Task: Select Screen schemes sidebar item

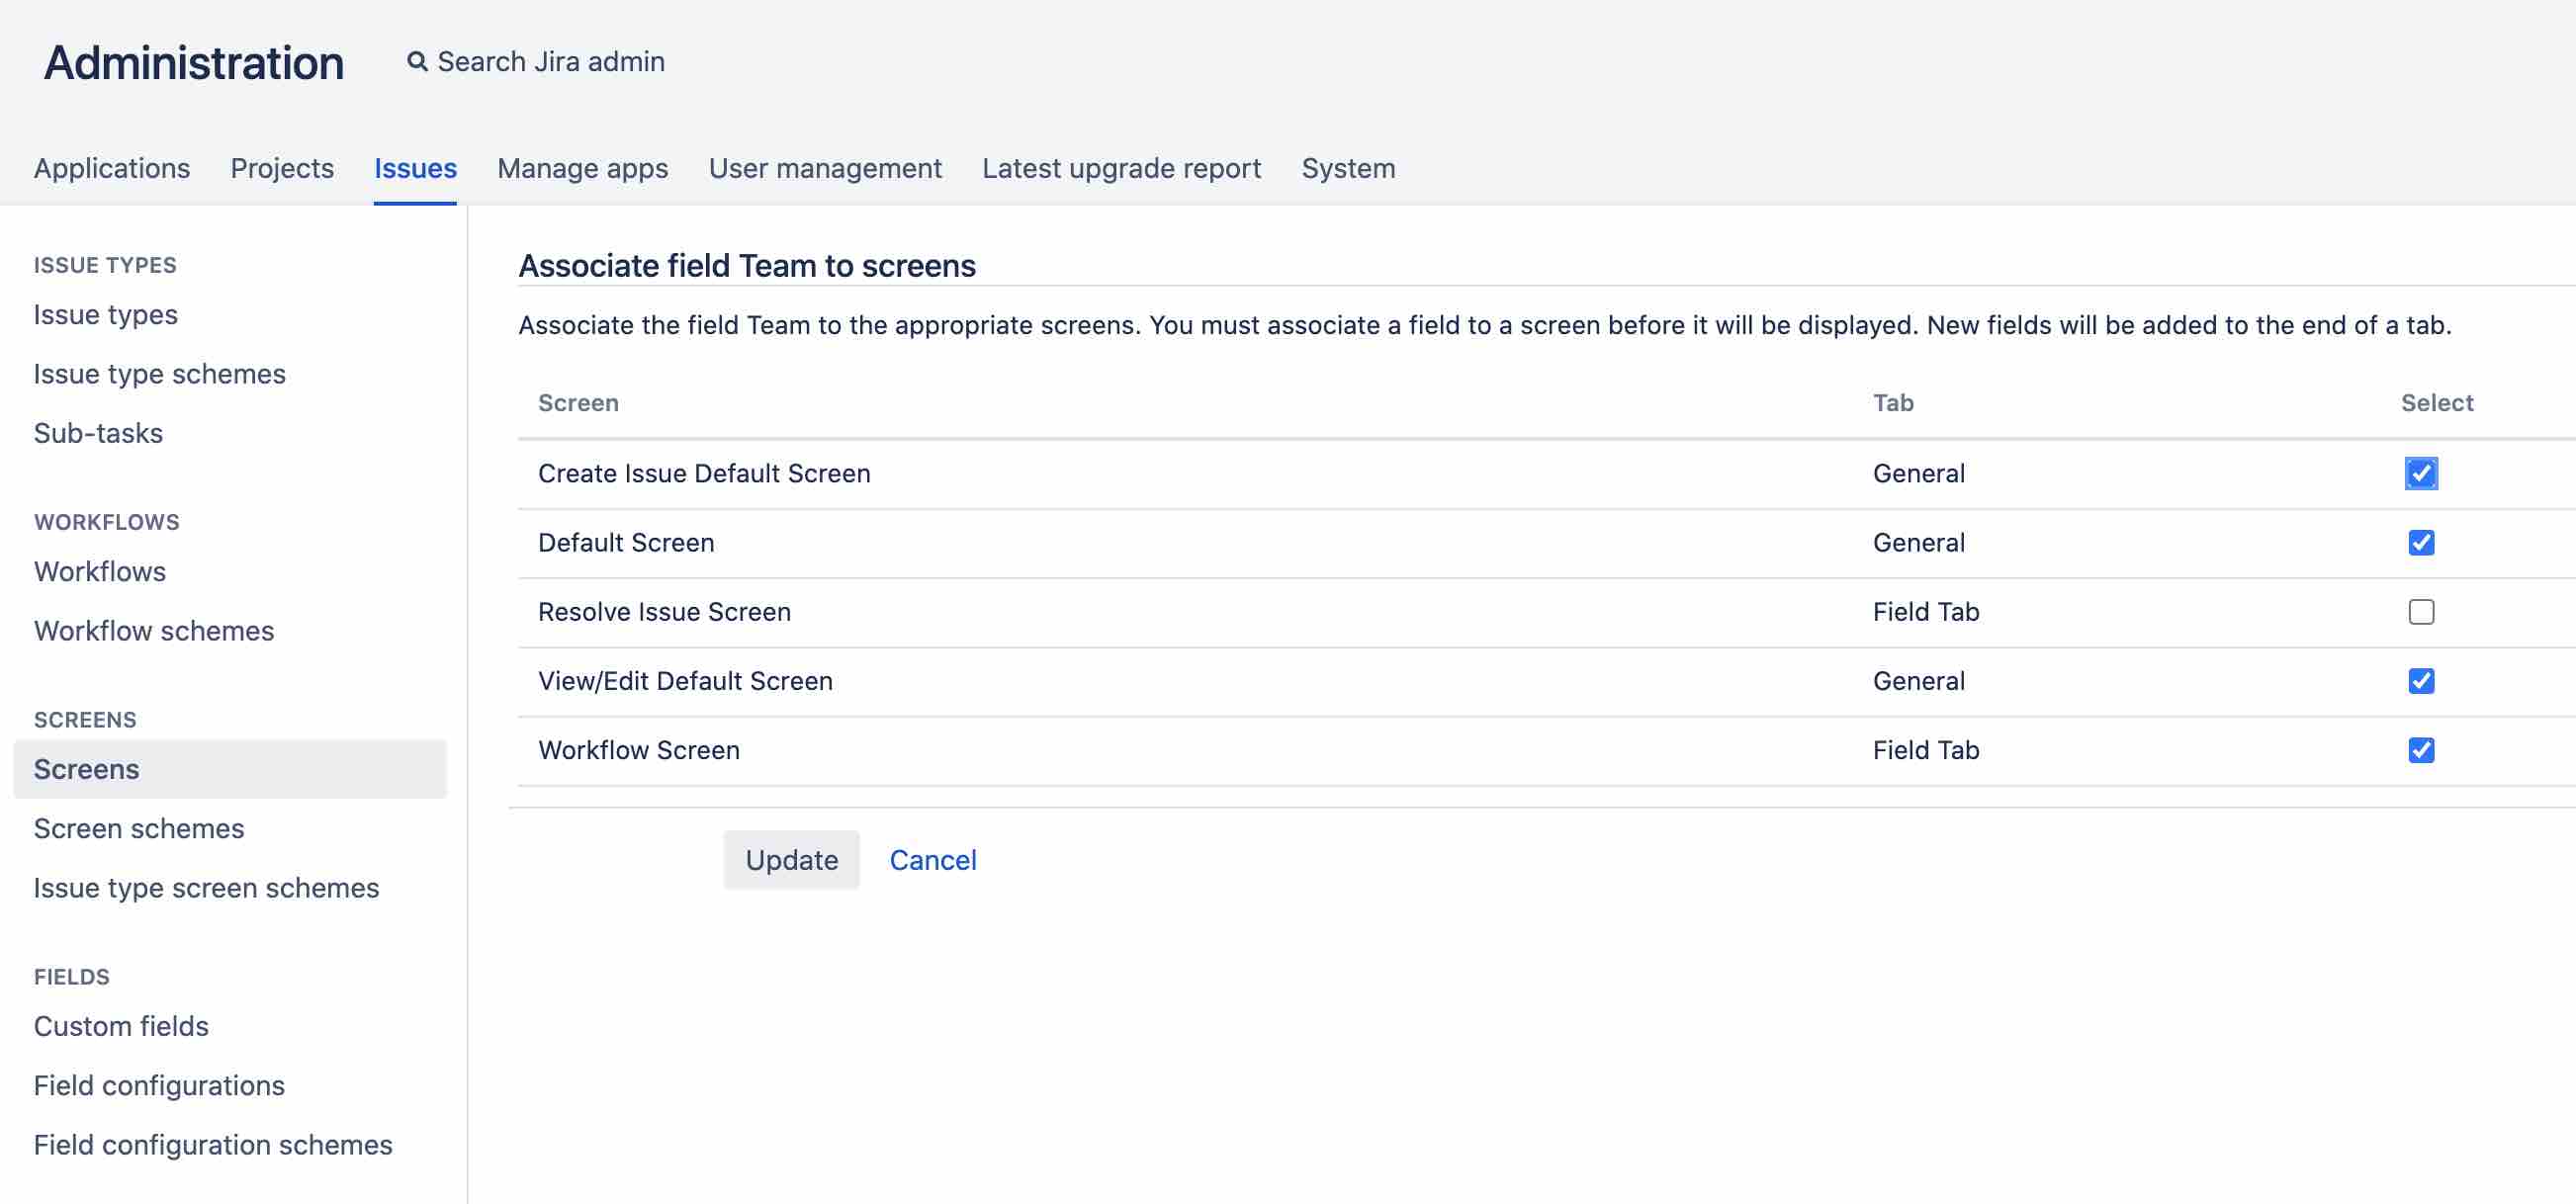Action: [139, 828]
